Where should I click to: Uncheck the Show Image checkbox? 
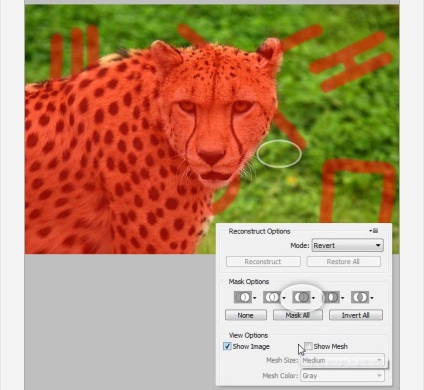tap(227, 346)
